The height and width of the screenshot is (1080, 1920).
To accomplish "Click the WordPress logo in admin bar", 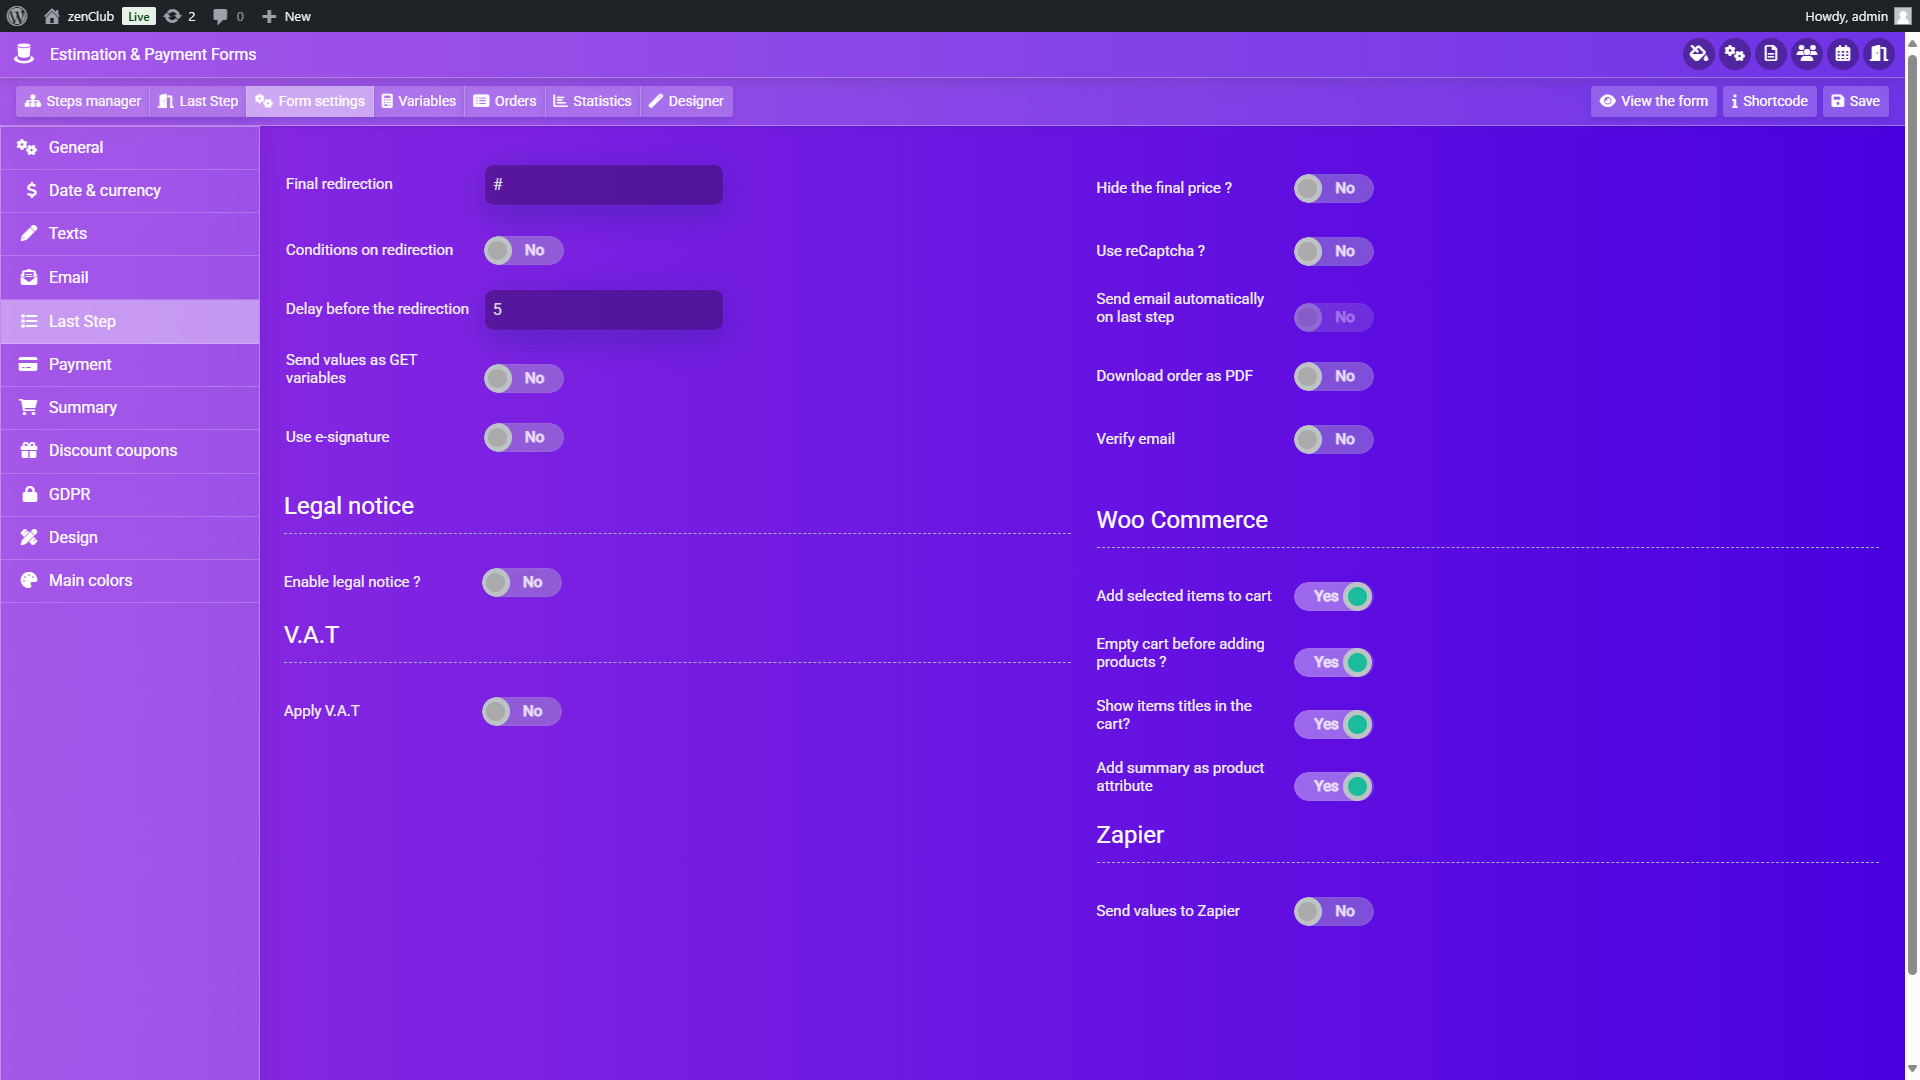I will pos(17,16).
